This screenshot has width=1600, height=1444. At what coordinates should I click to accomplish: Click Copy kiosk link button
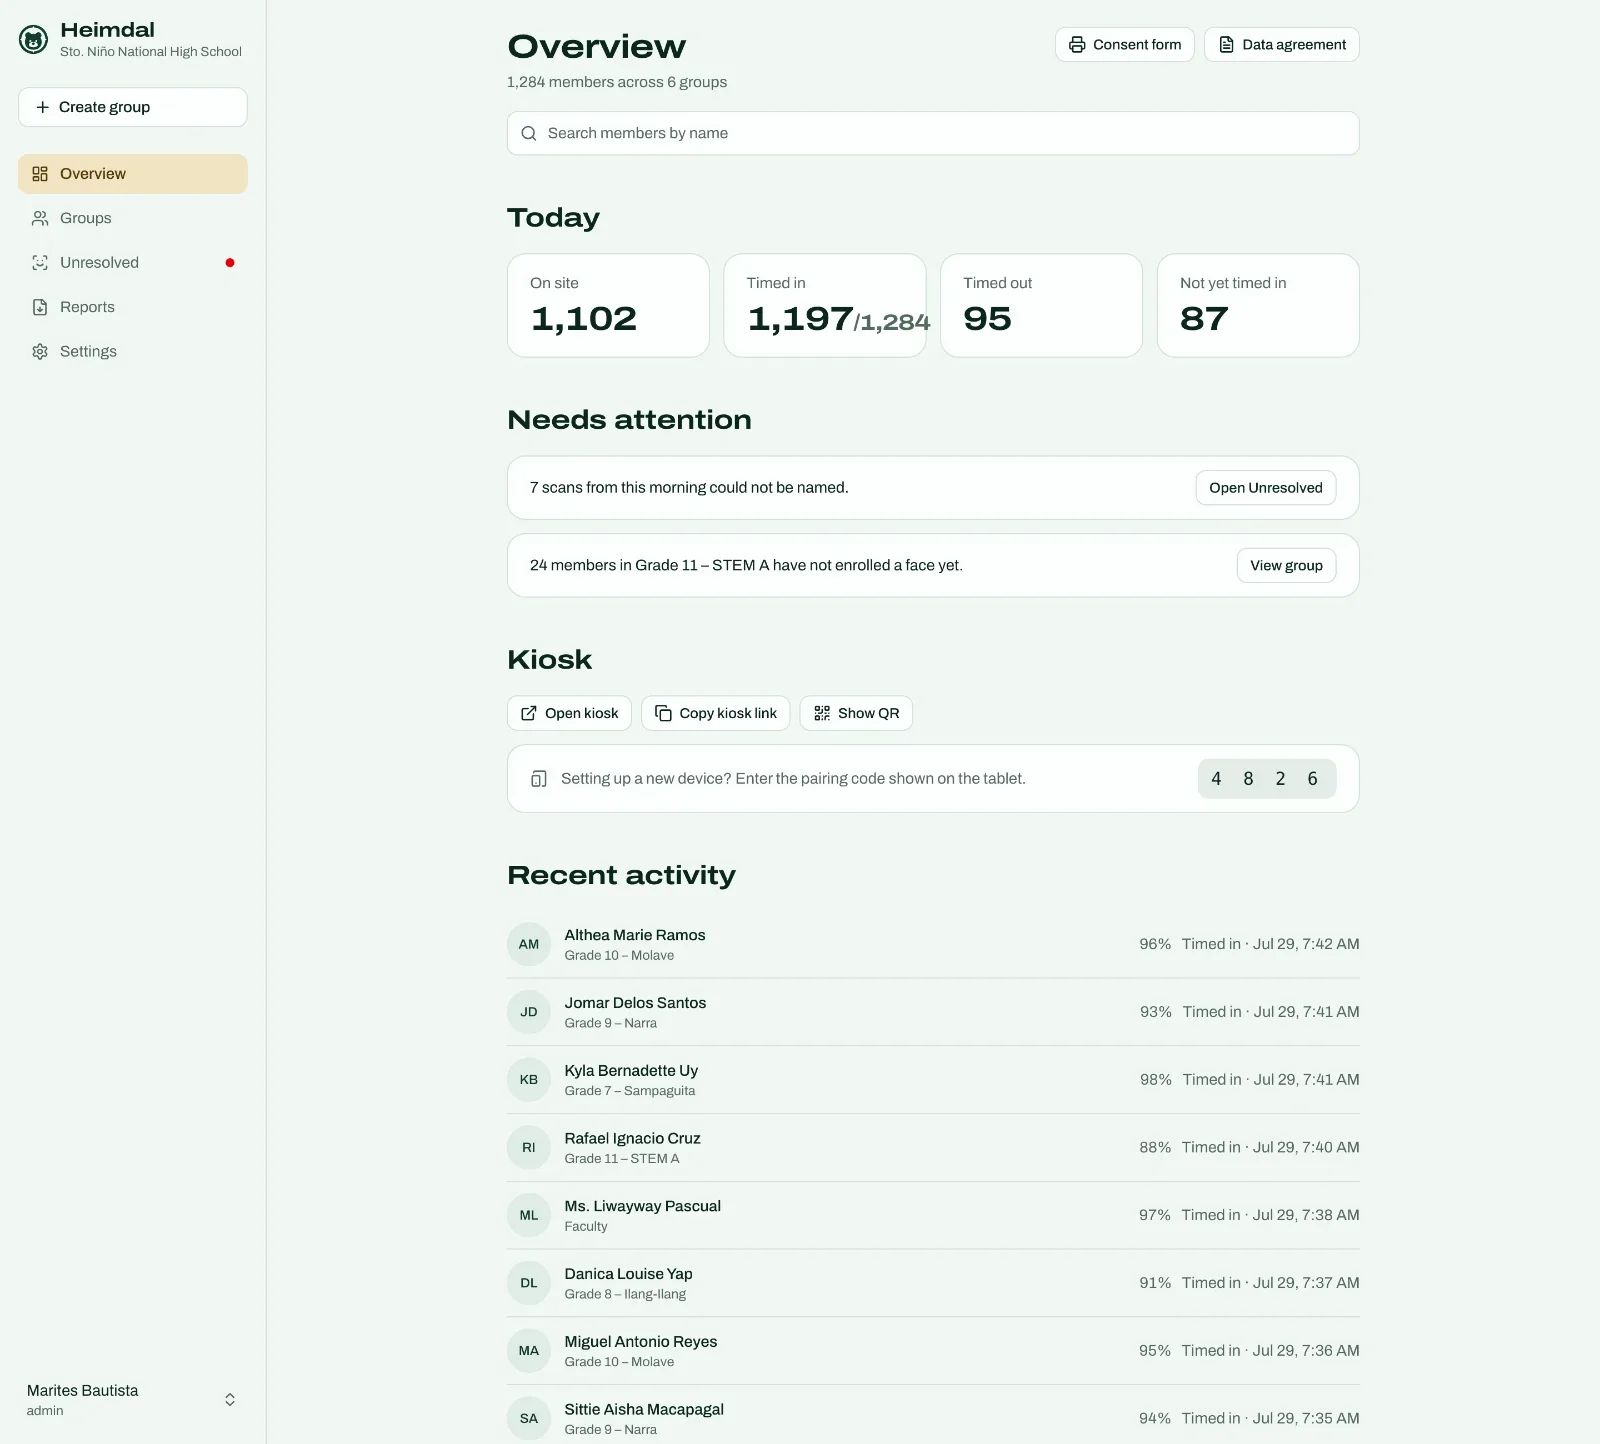[x=716, y=713]
